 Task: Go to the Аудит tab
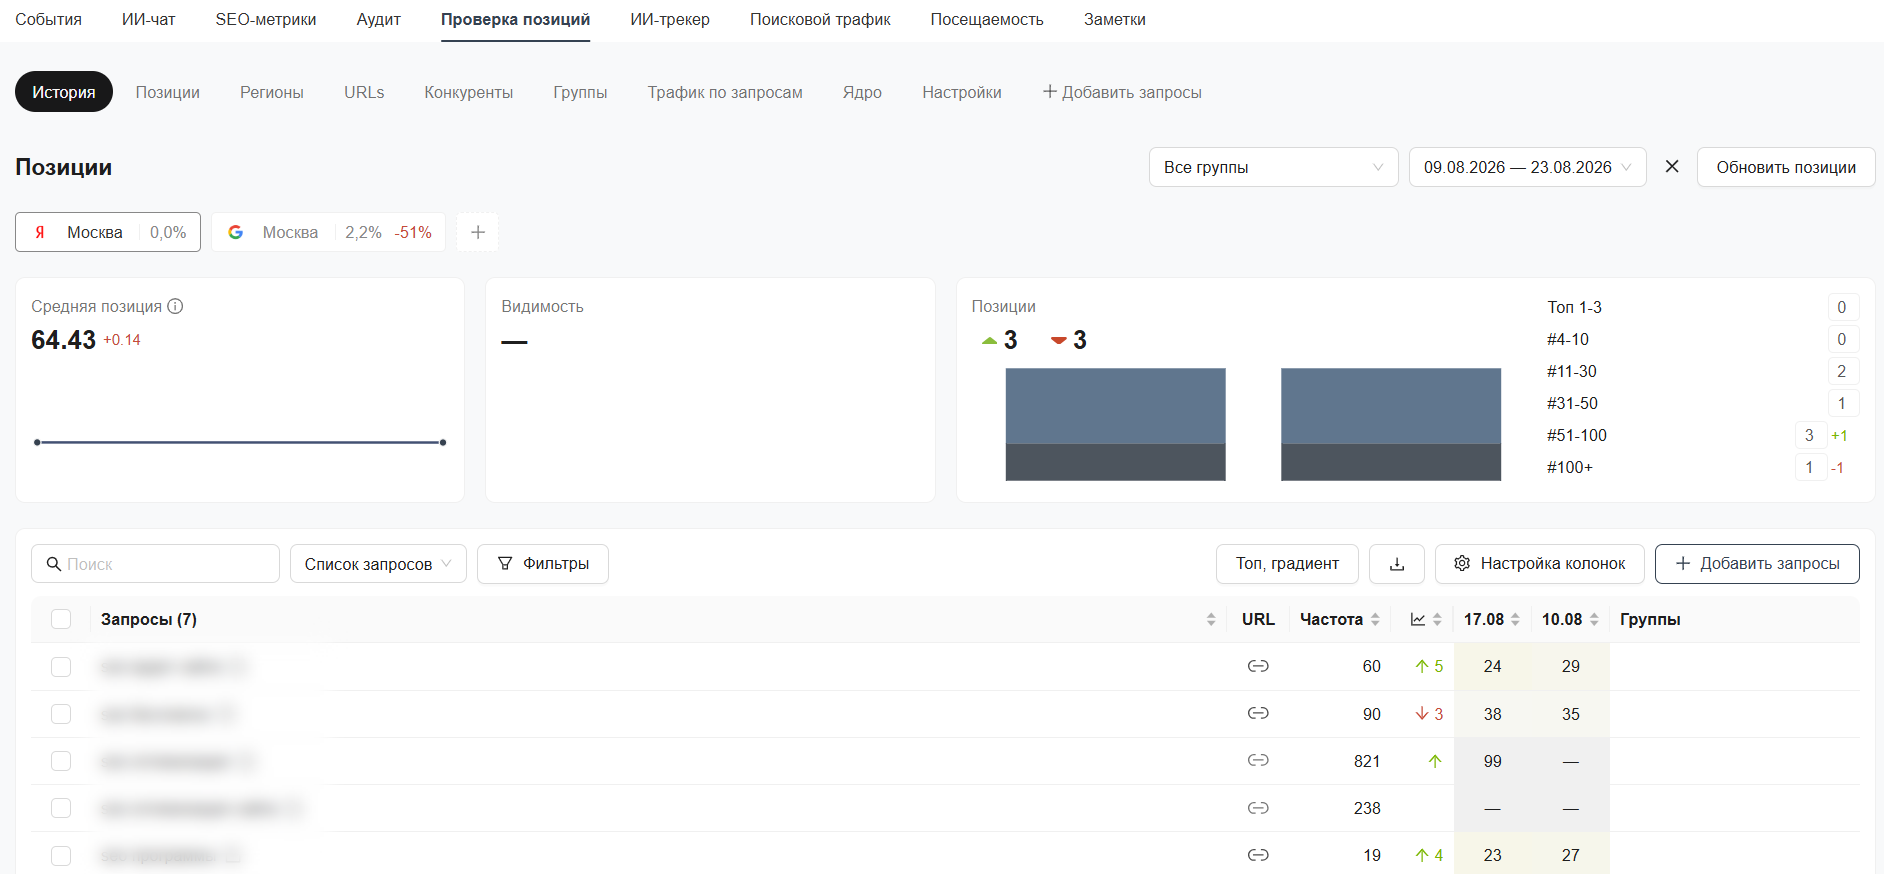[x=378, y=19]
